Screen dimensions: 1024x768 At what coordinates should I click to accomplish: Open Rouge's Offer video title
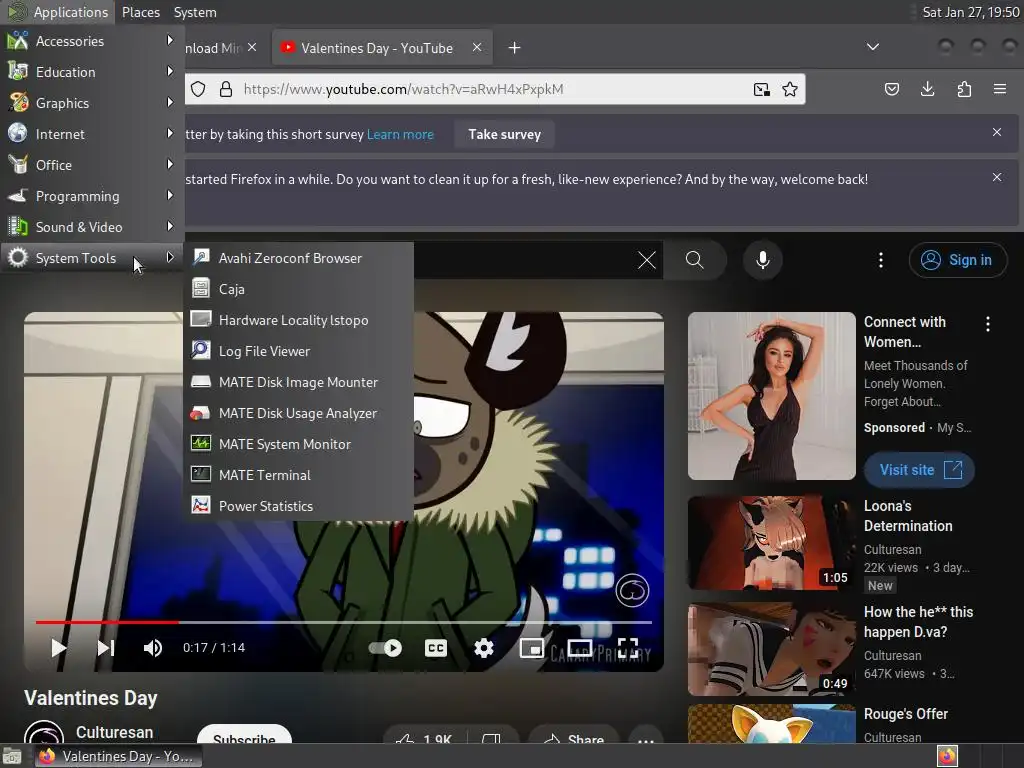point(905,714)
